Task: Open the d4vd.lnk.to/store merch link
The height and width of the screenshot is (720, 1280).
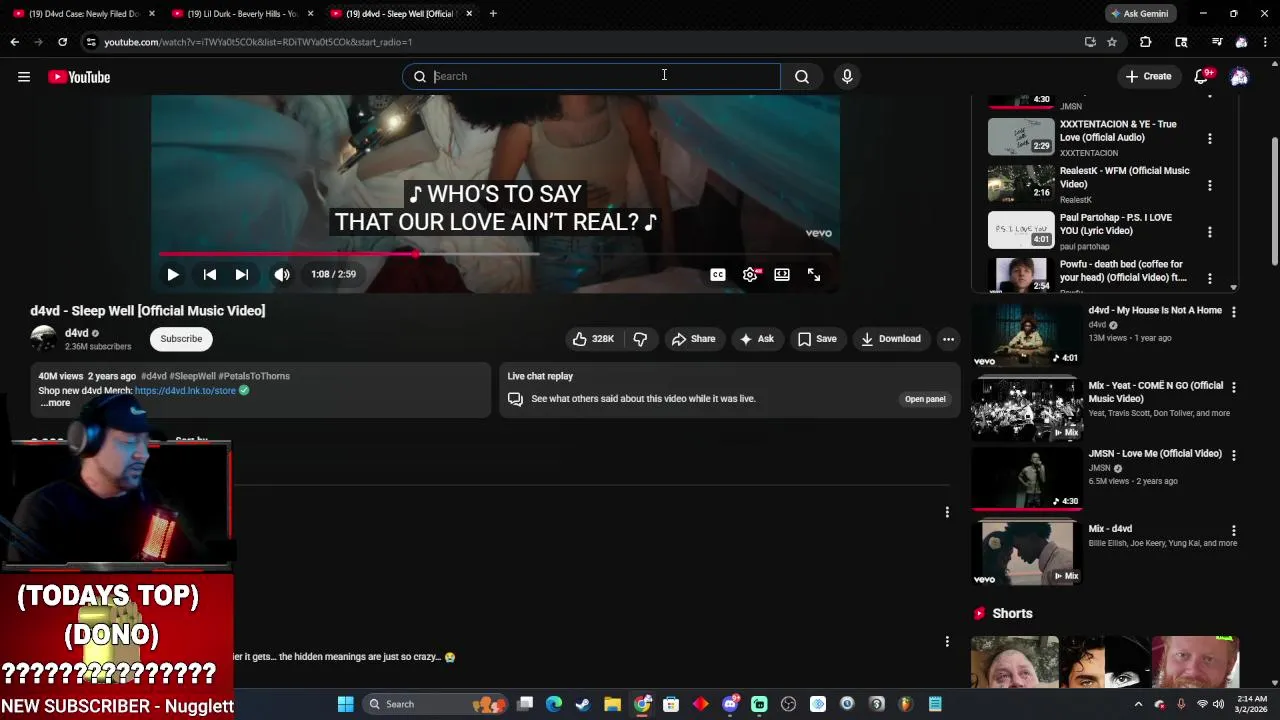Action: pyautogui.click(x=185, y=391)
